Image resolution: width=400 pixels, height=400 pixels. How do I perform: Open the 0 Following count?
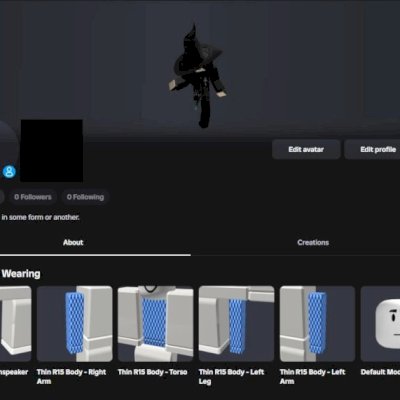click(x=85, y=197)
